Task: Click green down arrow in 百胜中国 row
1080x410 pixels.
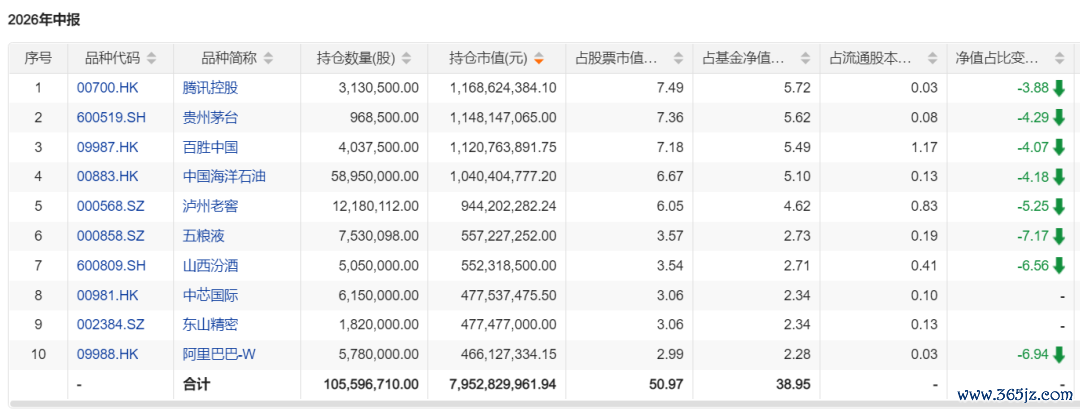Action: (1059, 147)
